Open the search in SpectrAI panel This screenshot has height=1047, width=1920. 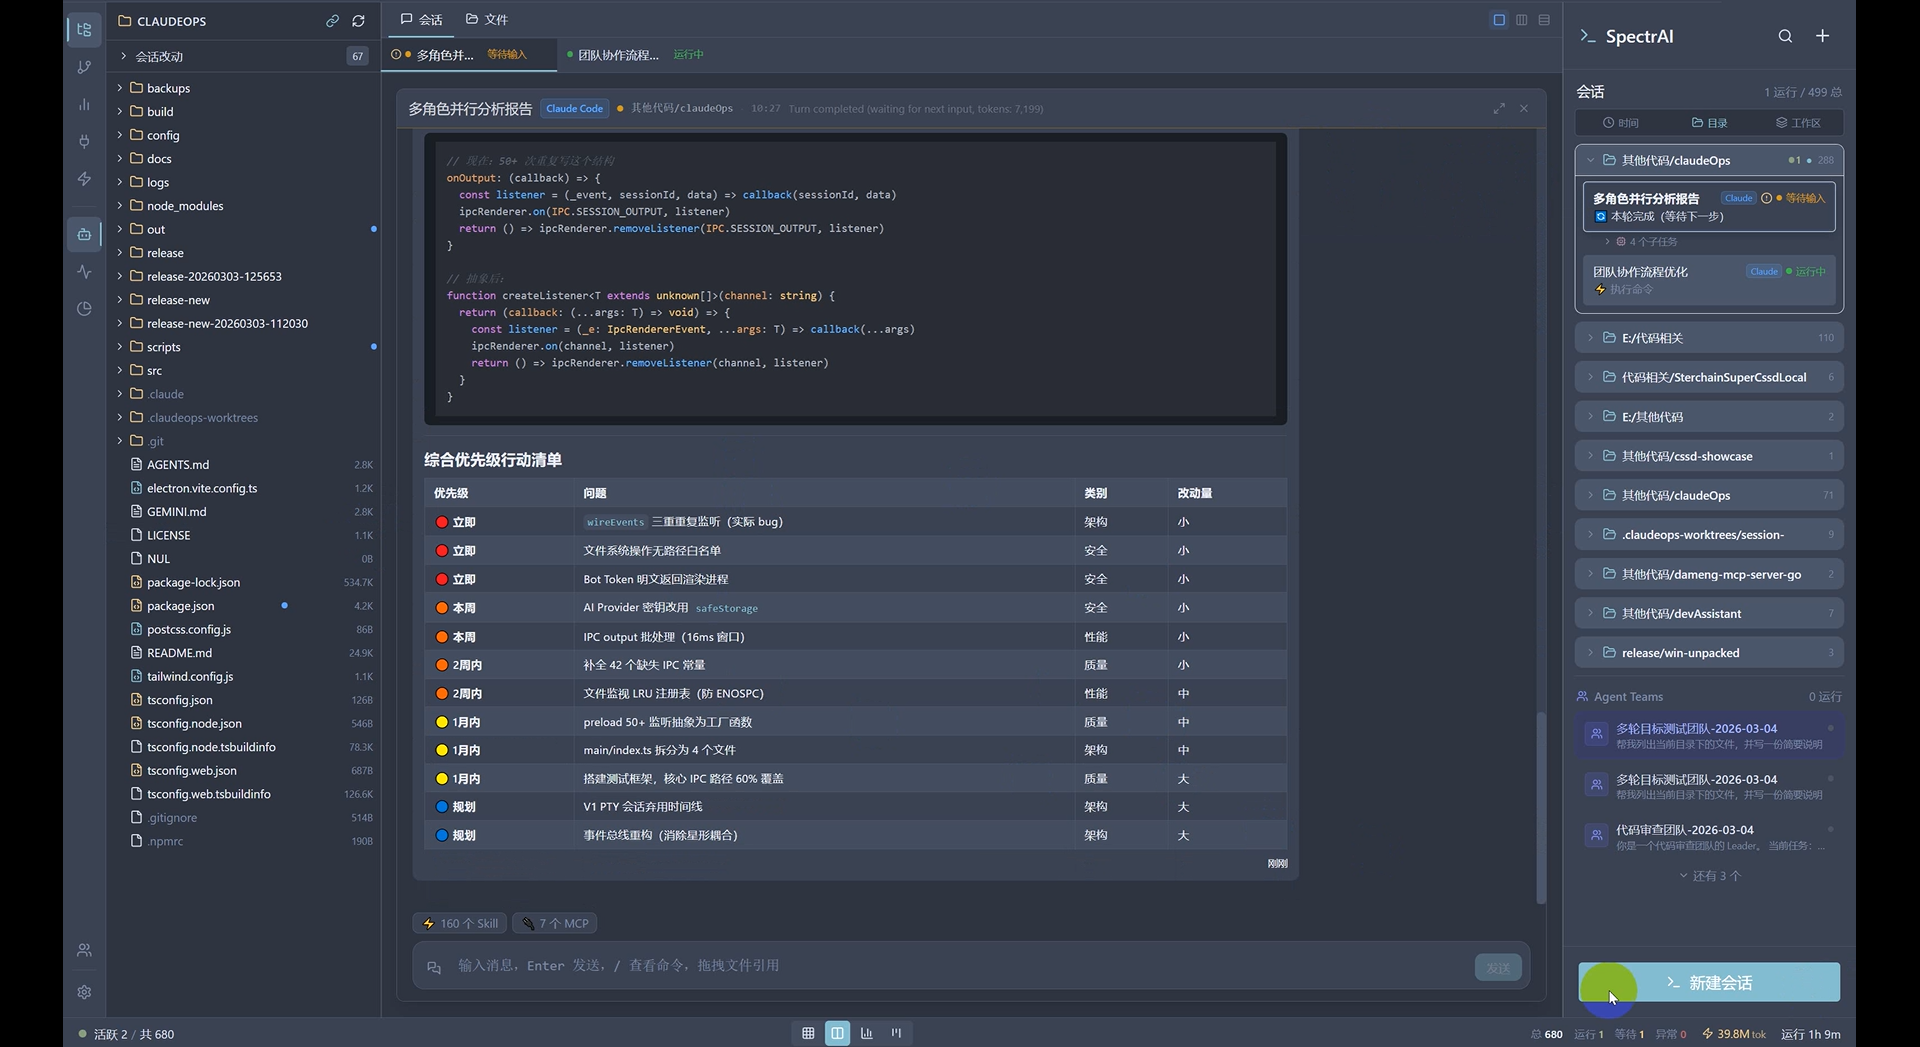pyautogui.click(x=1785, y=36)
